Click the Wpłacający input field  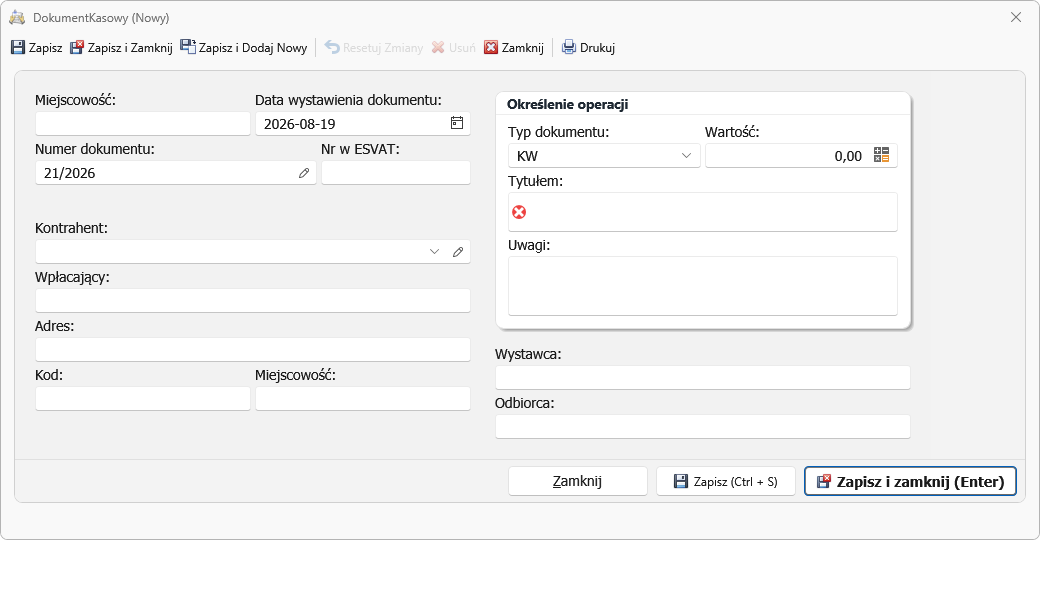coord(253,301)
